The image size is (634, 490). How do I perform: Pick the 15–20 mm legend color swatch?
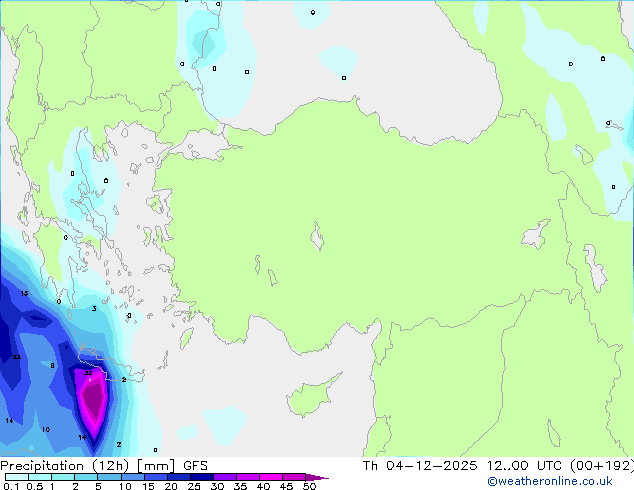pos(156,477)
